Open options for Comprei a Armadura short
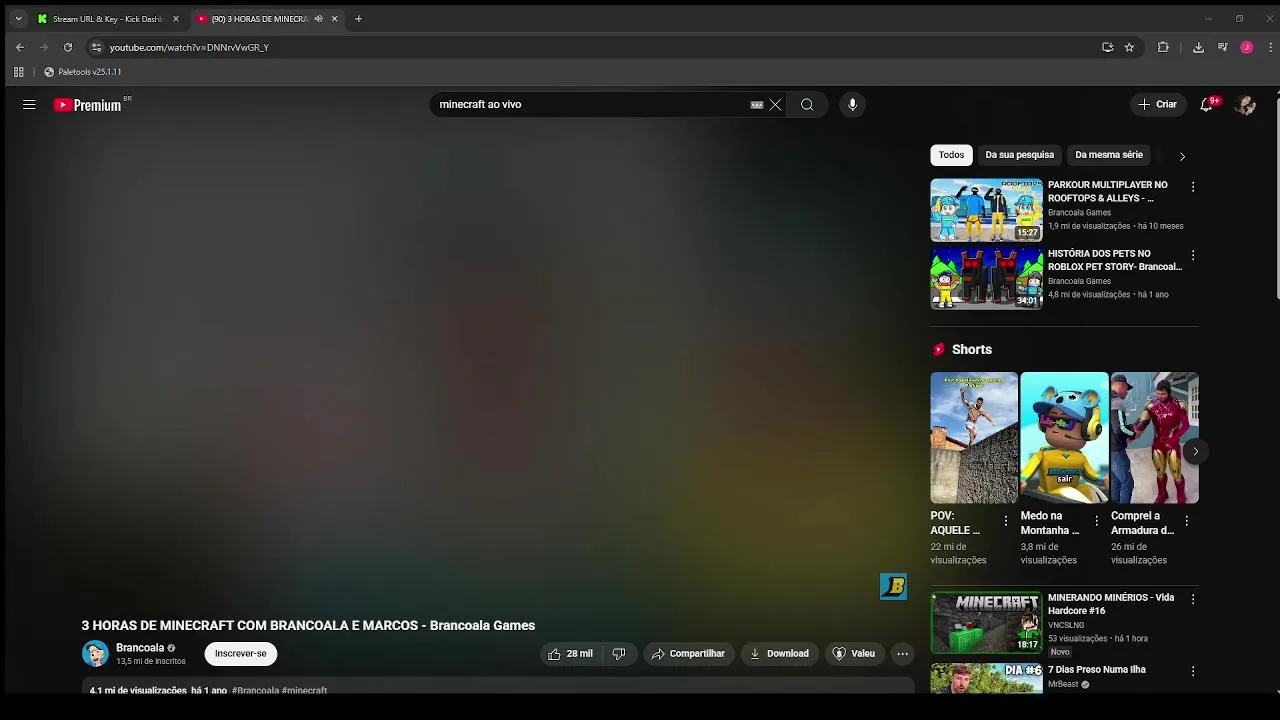Viewport: 1280px width, 720px height. tap(1186, 521)
